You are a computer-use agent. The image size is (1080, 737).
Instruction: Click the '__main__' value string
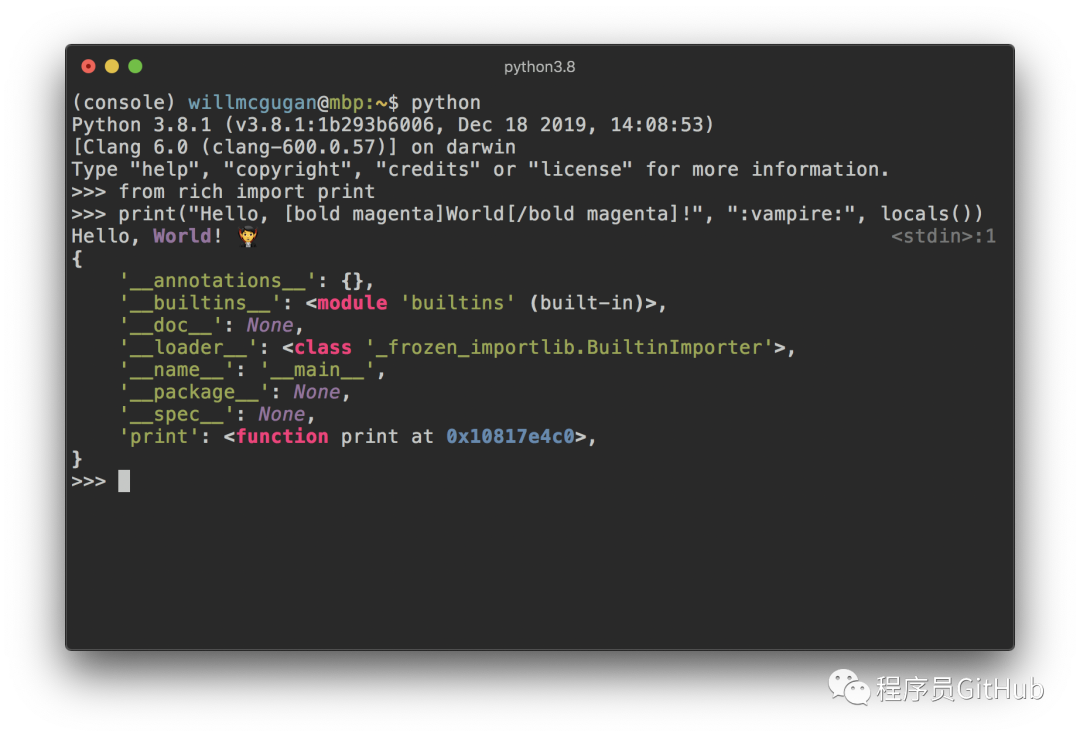pos(317,370)
